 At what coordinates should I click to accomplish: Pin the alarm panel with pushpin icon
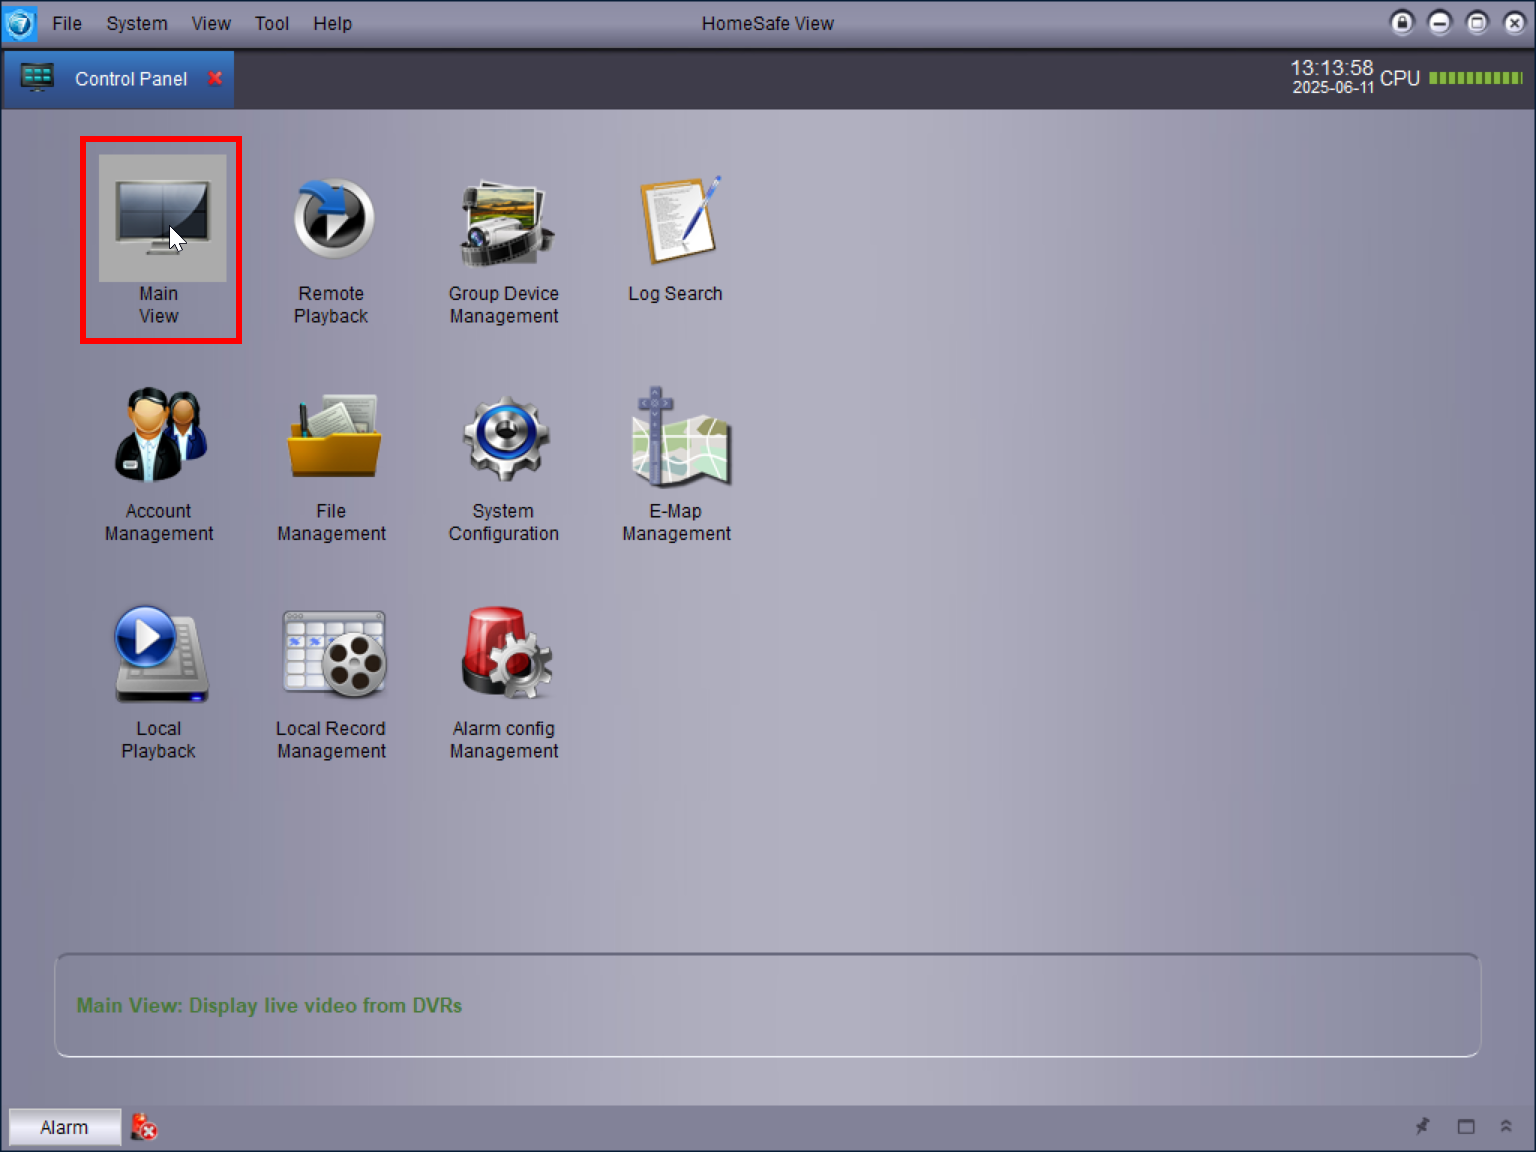click(x=1423, y=1127)
